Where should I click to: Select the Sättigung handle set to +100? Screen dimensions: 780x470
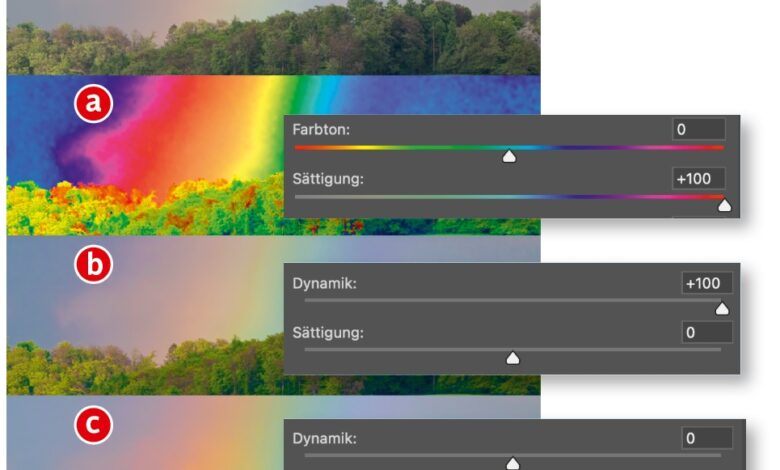[724, 205]
